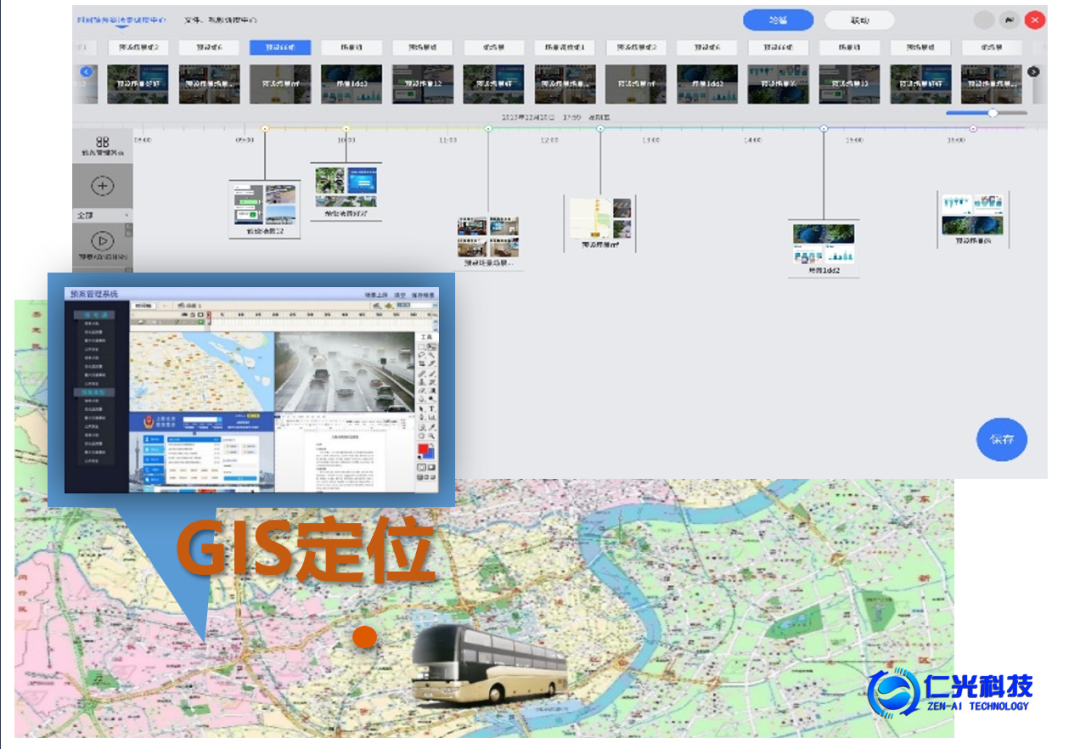Click the circular plus add icon

(x=102, y=187)
